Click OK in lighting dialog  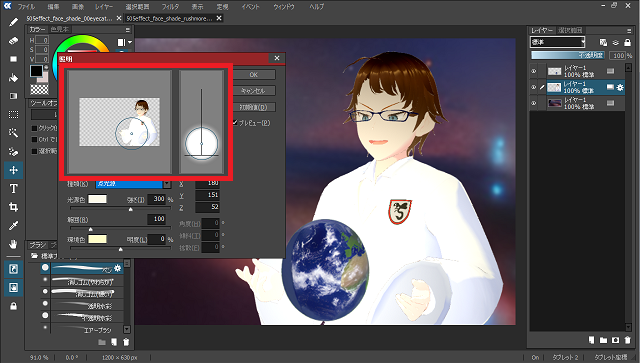pyautogui.click(x=253, y=75)
